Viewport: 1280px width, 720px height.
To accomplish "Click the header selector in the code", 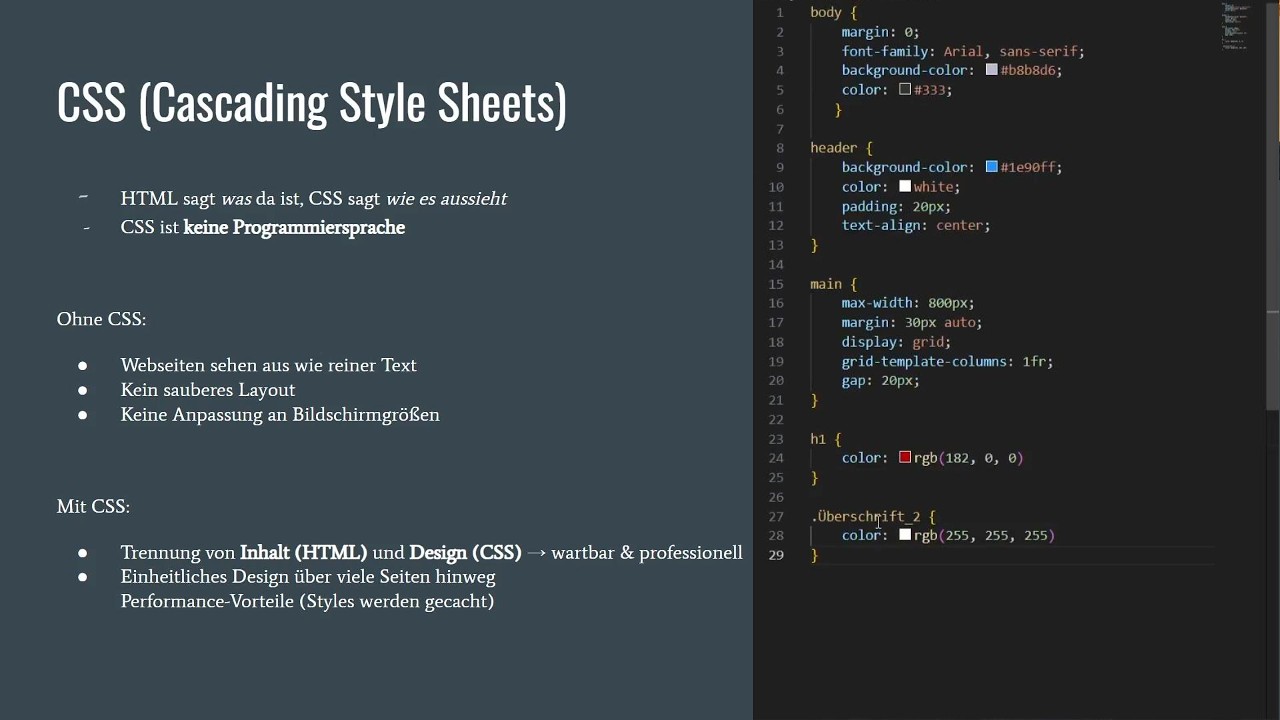I will coord(834,148).
